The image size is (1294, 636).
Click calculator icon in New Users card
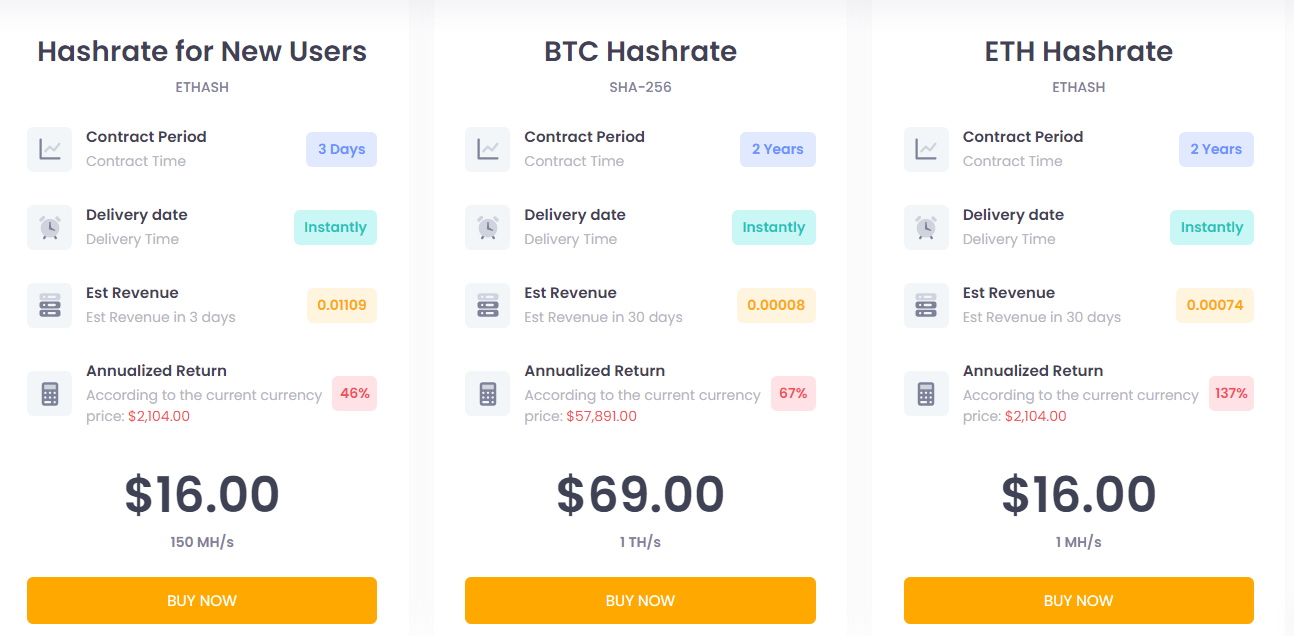pyautogui.click(x=49, y=393)
